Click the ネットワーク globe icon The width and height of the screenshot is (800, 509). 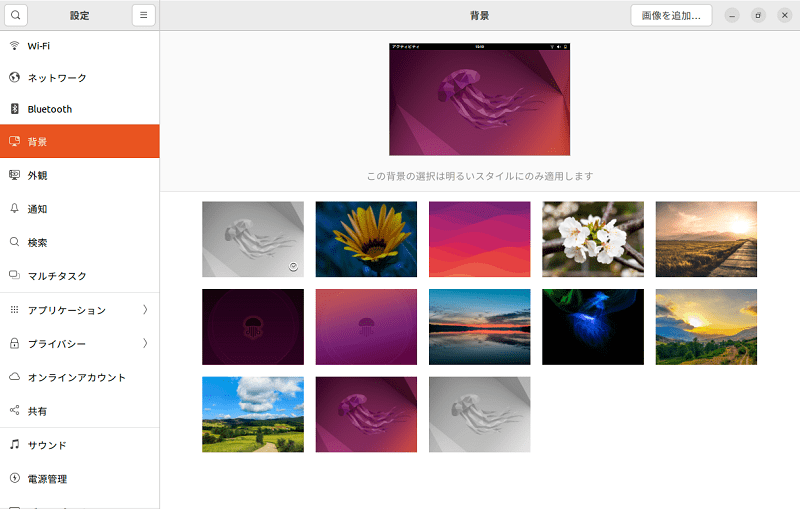[14, 78]
